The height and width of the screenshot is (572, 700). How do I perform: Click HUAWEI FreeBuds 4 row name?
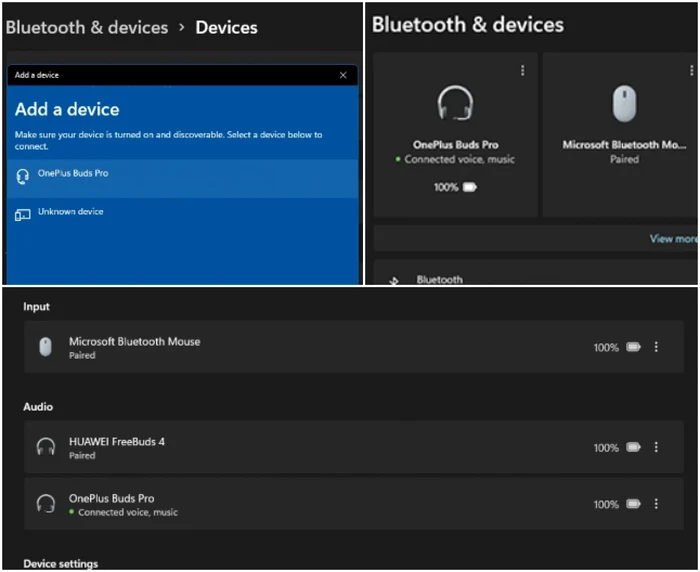tap(117, 442)
